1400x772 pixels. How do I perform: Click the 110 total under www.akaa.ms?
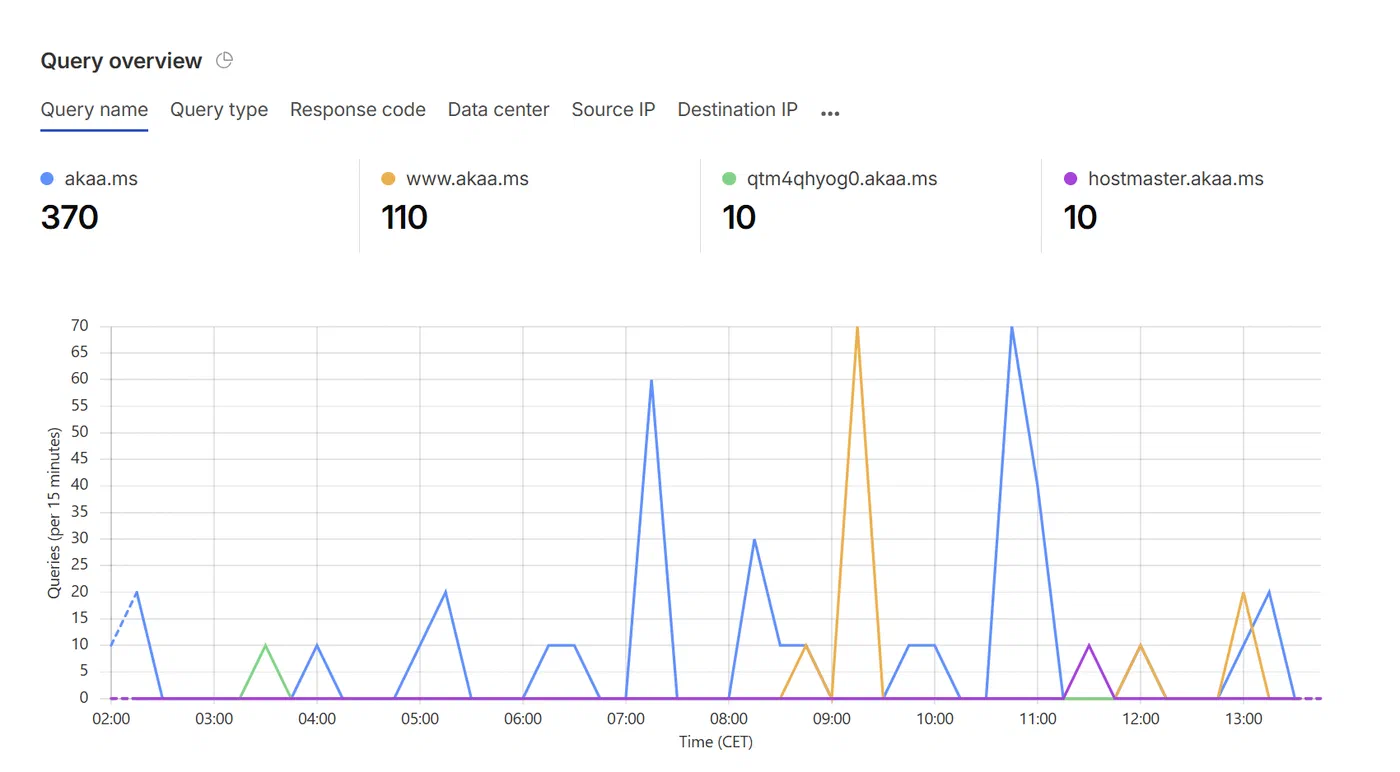pos(404,217)
